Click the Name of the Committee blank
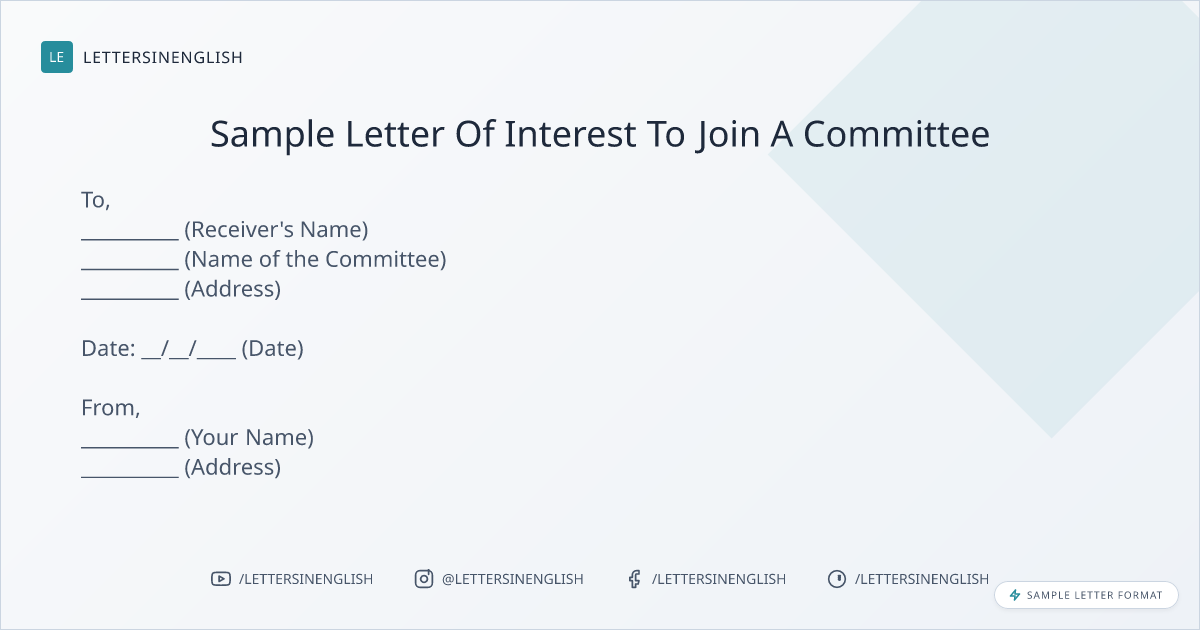Viewport: 1200px width, 630px height. [x=130, y=263]
